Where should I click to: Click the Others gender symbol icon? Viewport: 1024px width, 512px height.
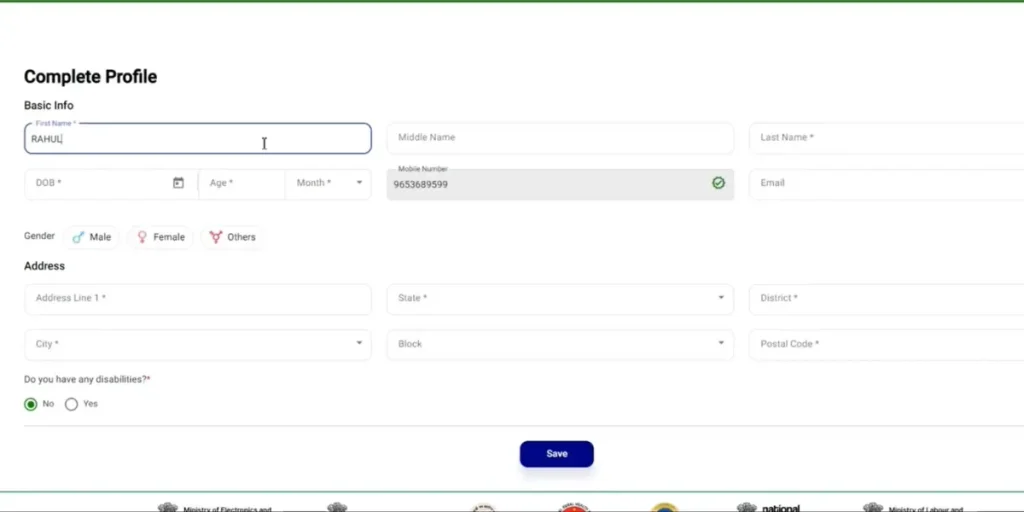tap(215, 237)
